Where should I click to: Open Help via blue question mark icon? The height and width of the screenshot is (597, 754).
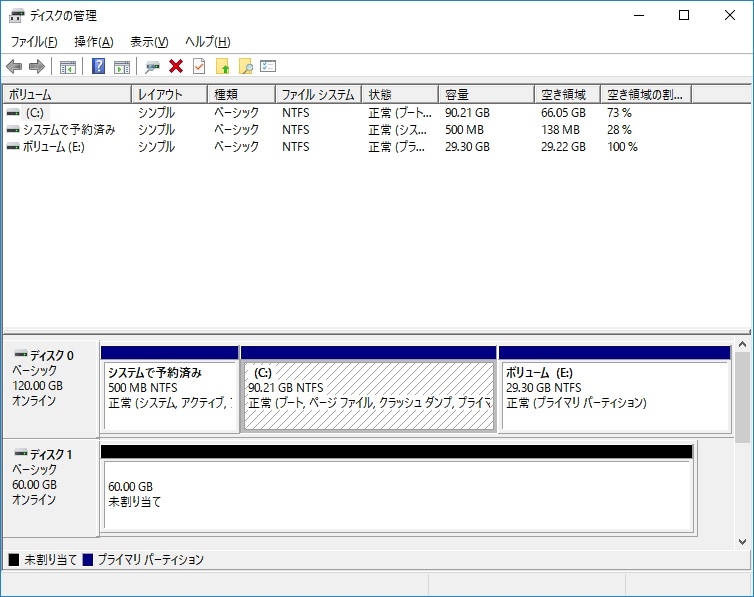tap(98, 66)
